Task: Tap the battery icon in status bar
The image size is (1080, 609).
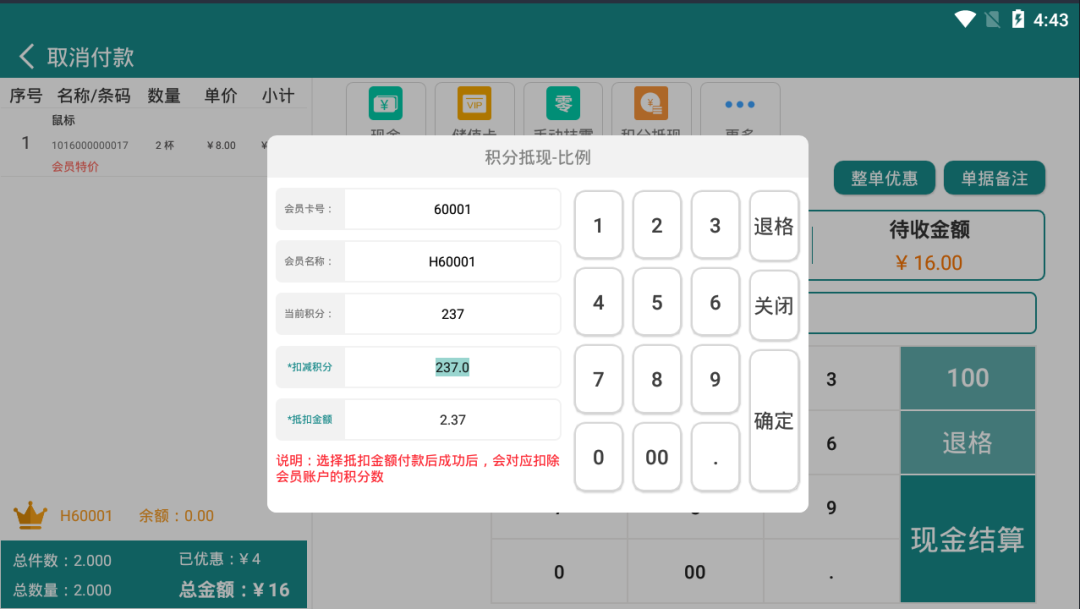Action: (1018, 19)
